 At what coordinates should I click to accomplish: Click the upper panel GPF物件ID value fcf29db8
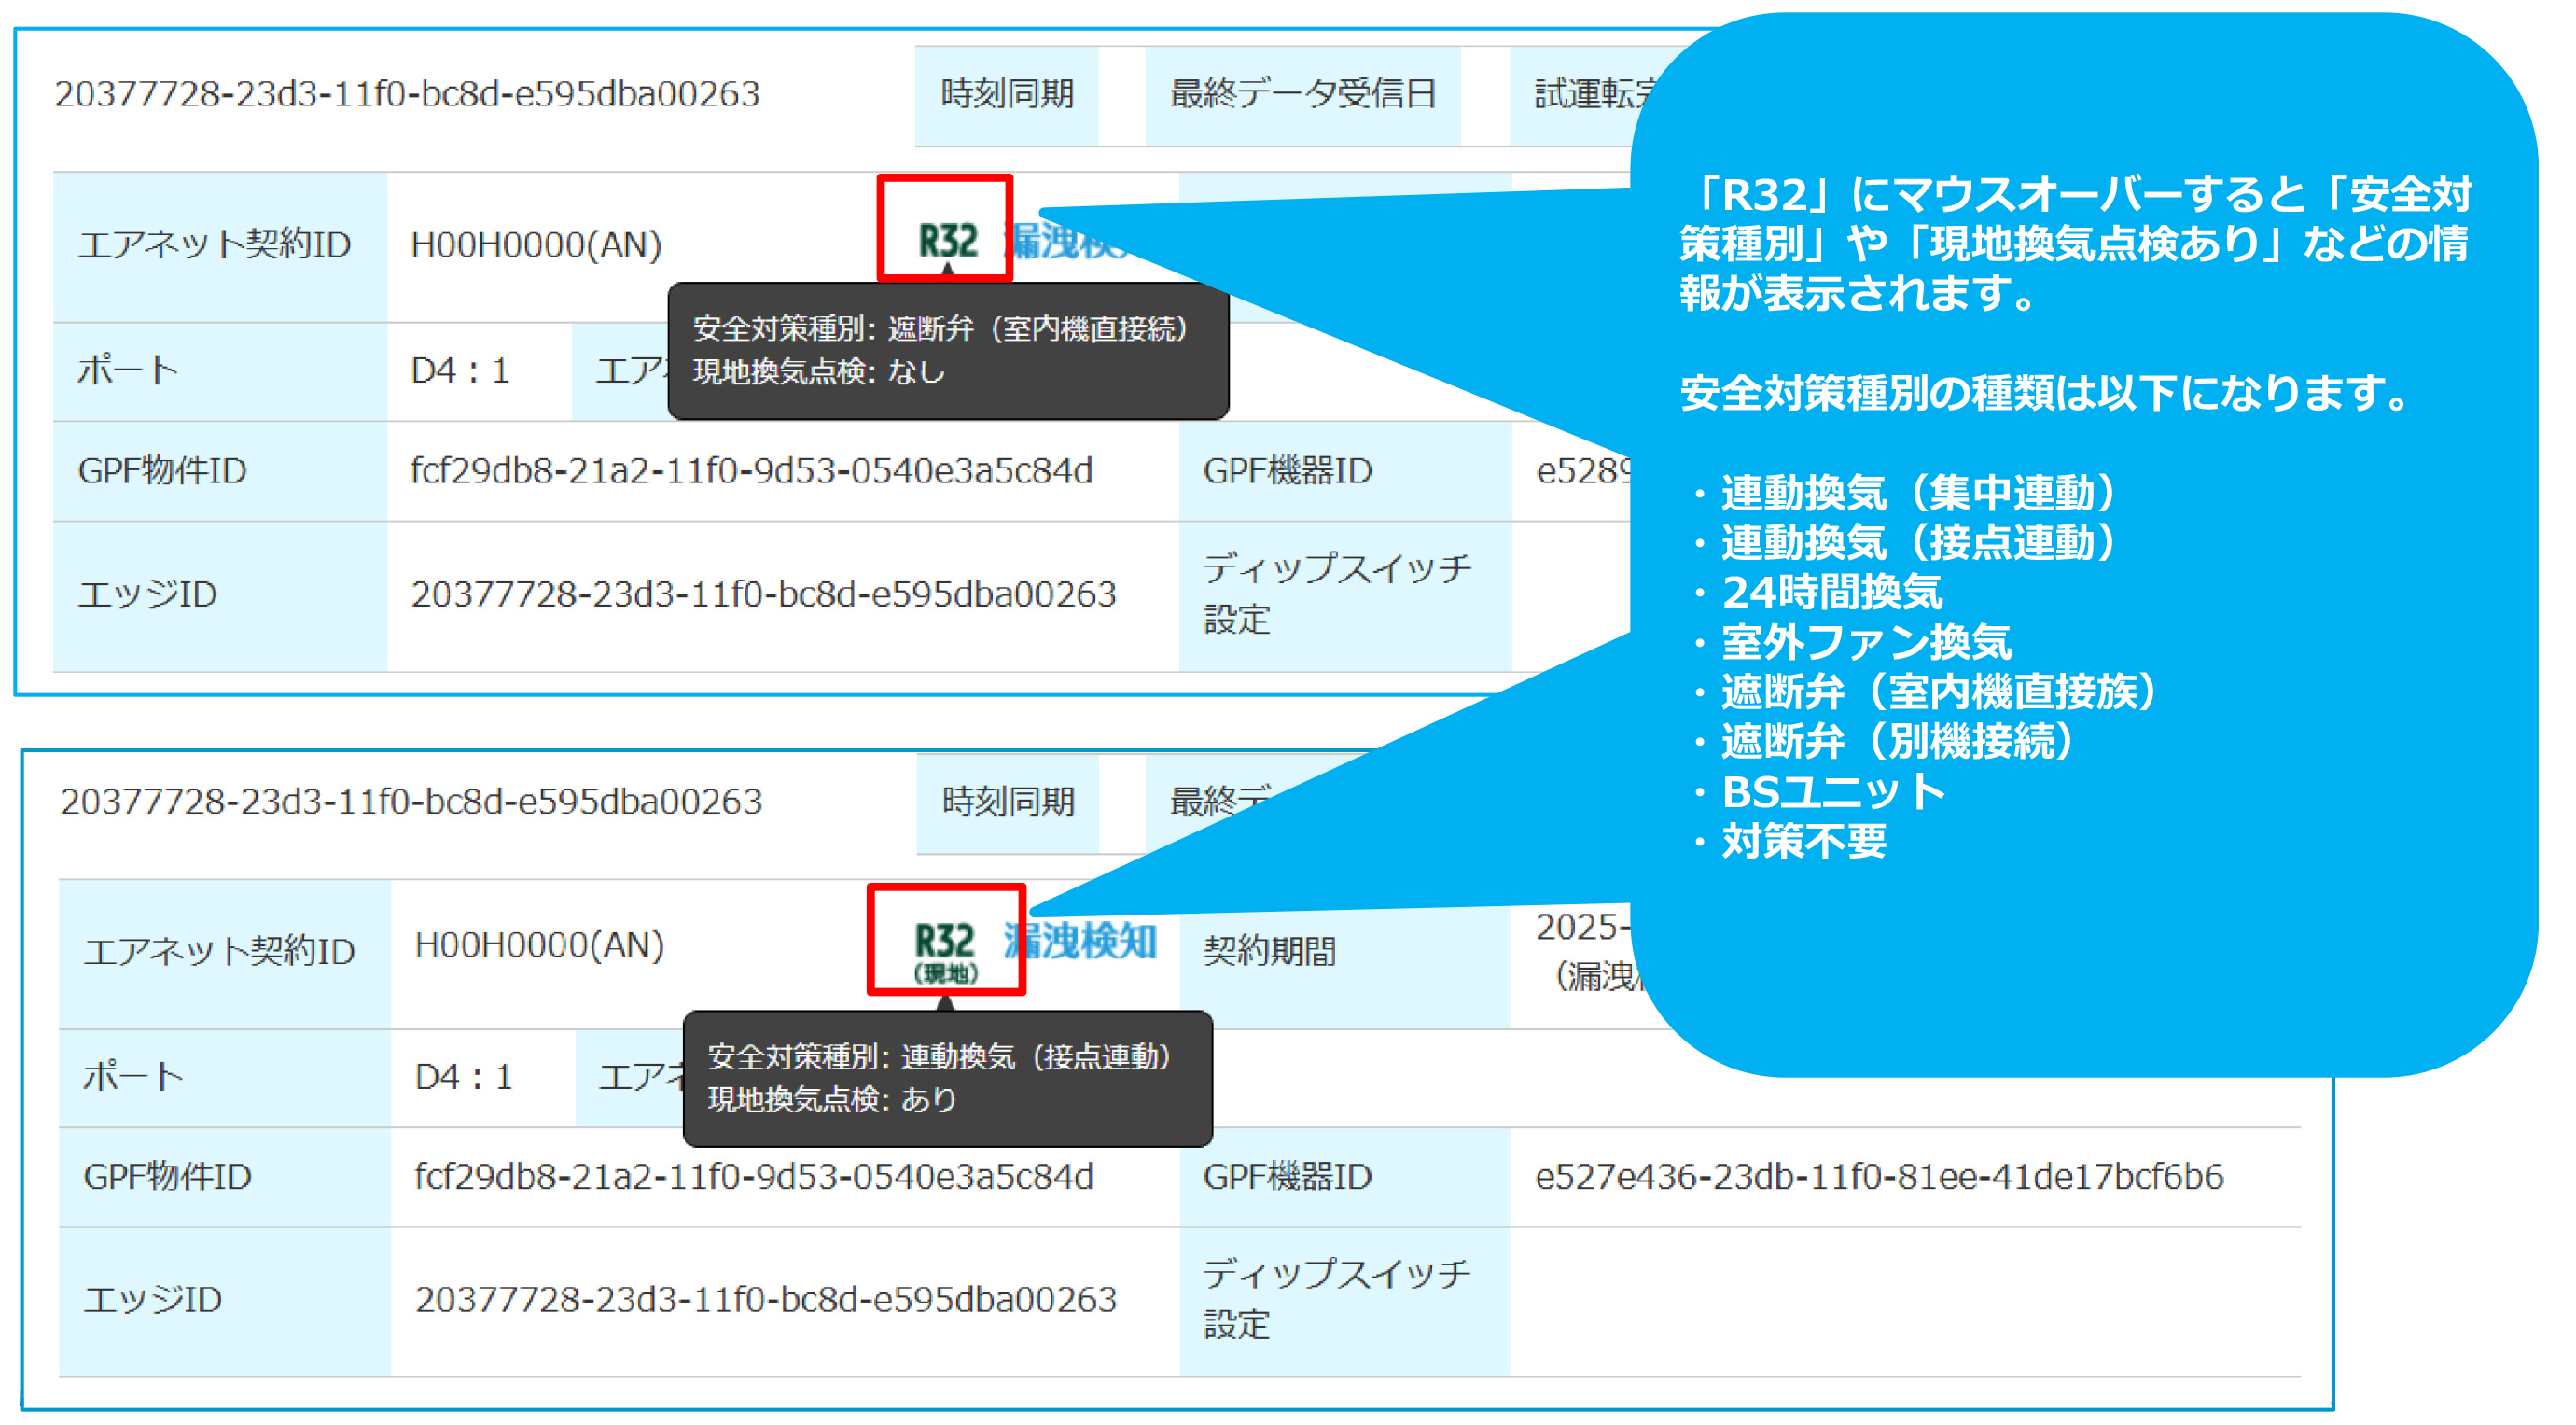[x=751, y=471]
